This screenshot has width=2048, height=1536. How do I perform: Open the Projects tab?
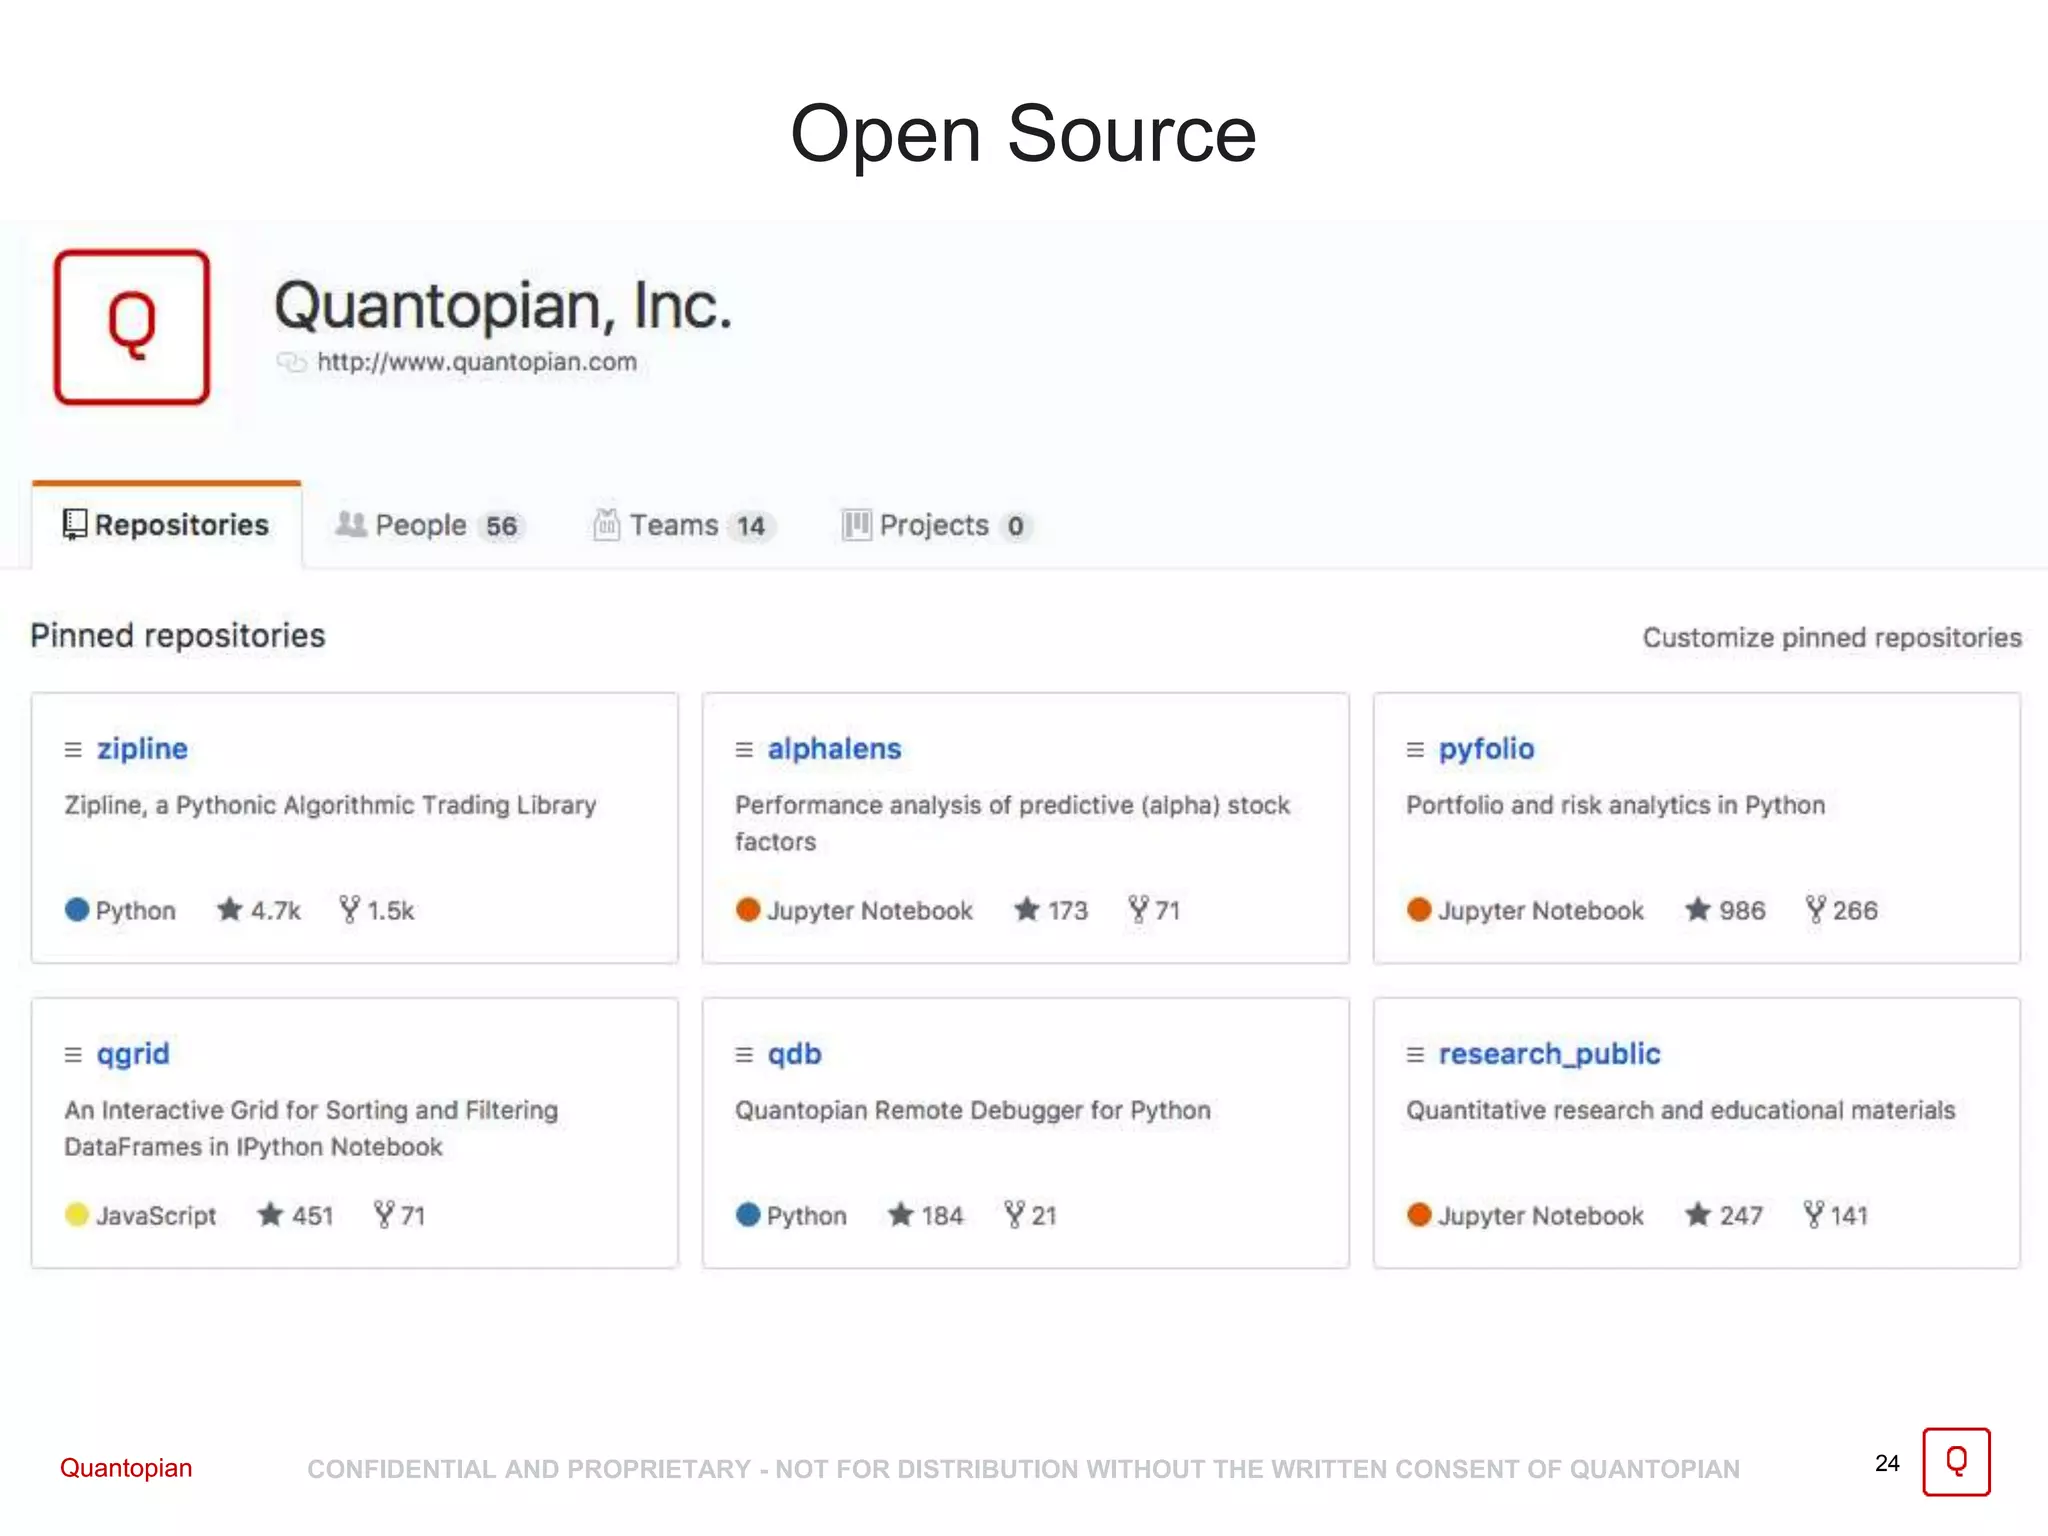click(936, 525)
